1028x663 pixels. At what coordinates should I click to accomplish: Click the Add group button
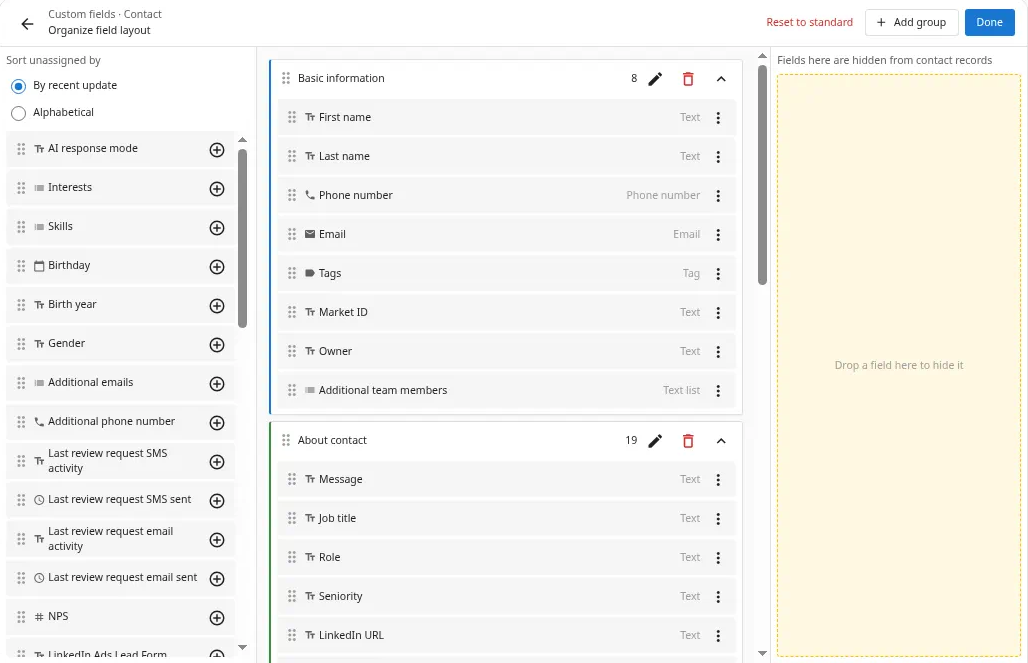[911, 22]
